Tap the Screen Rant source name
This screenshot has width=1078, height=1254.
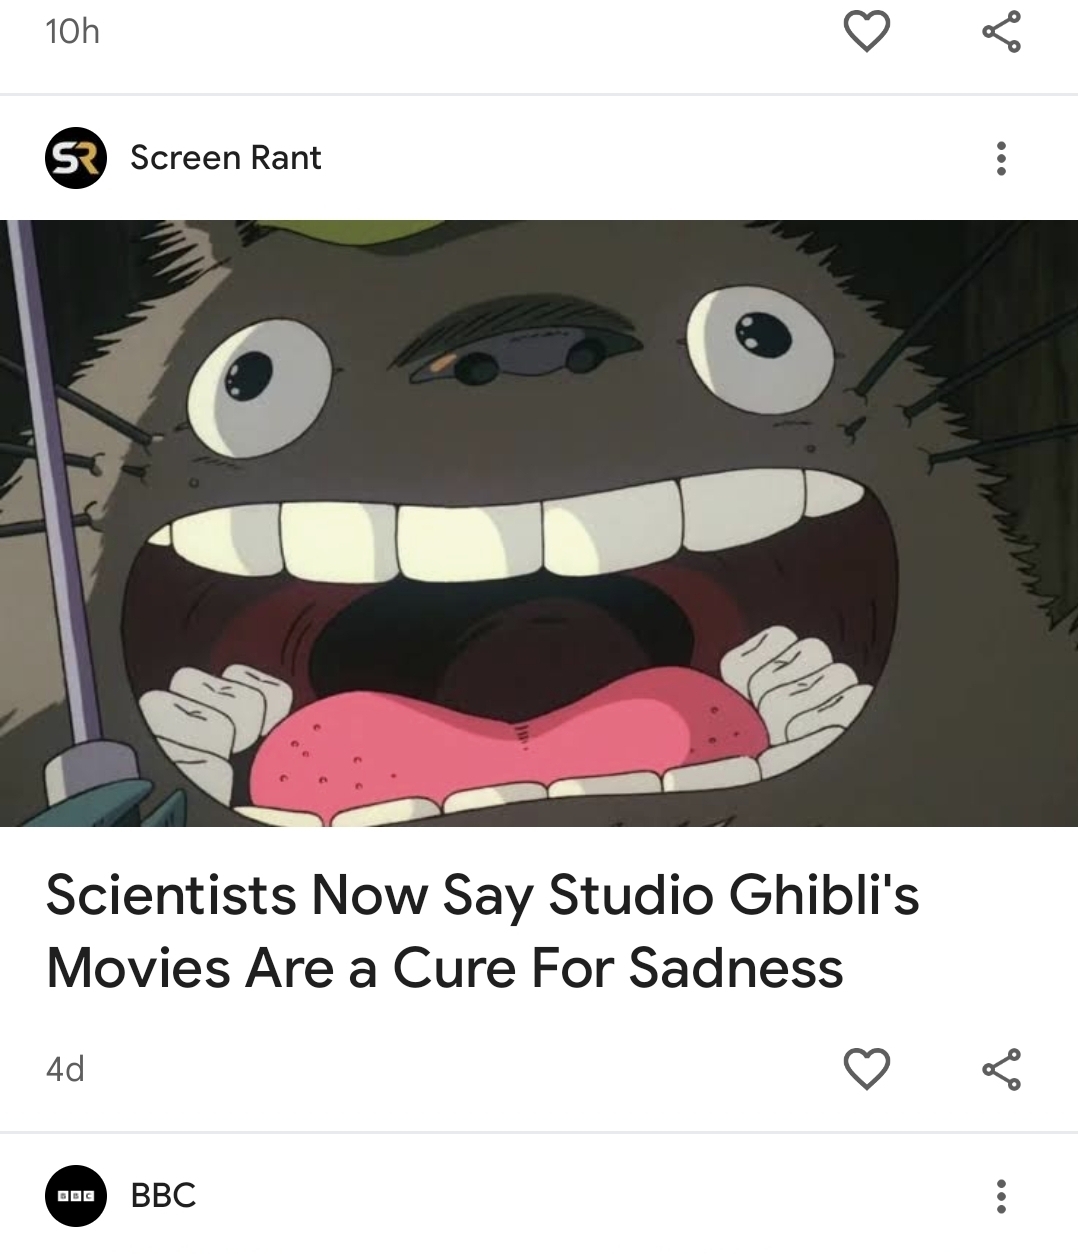[x=226, y=158]
